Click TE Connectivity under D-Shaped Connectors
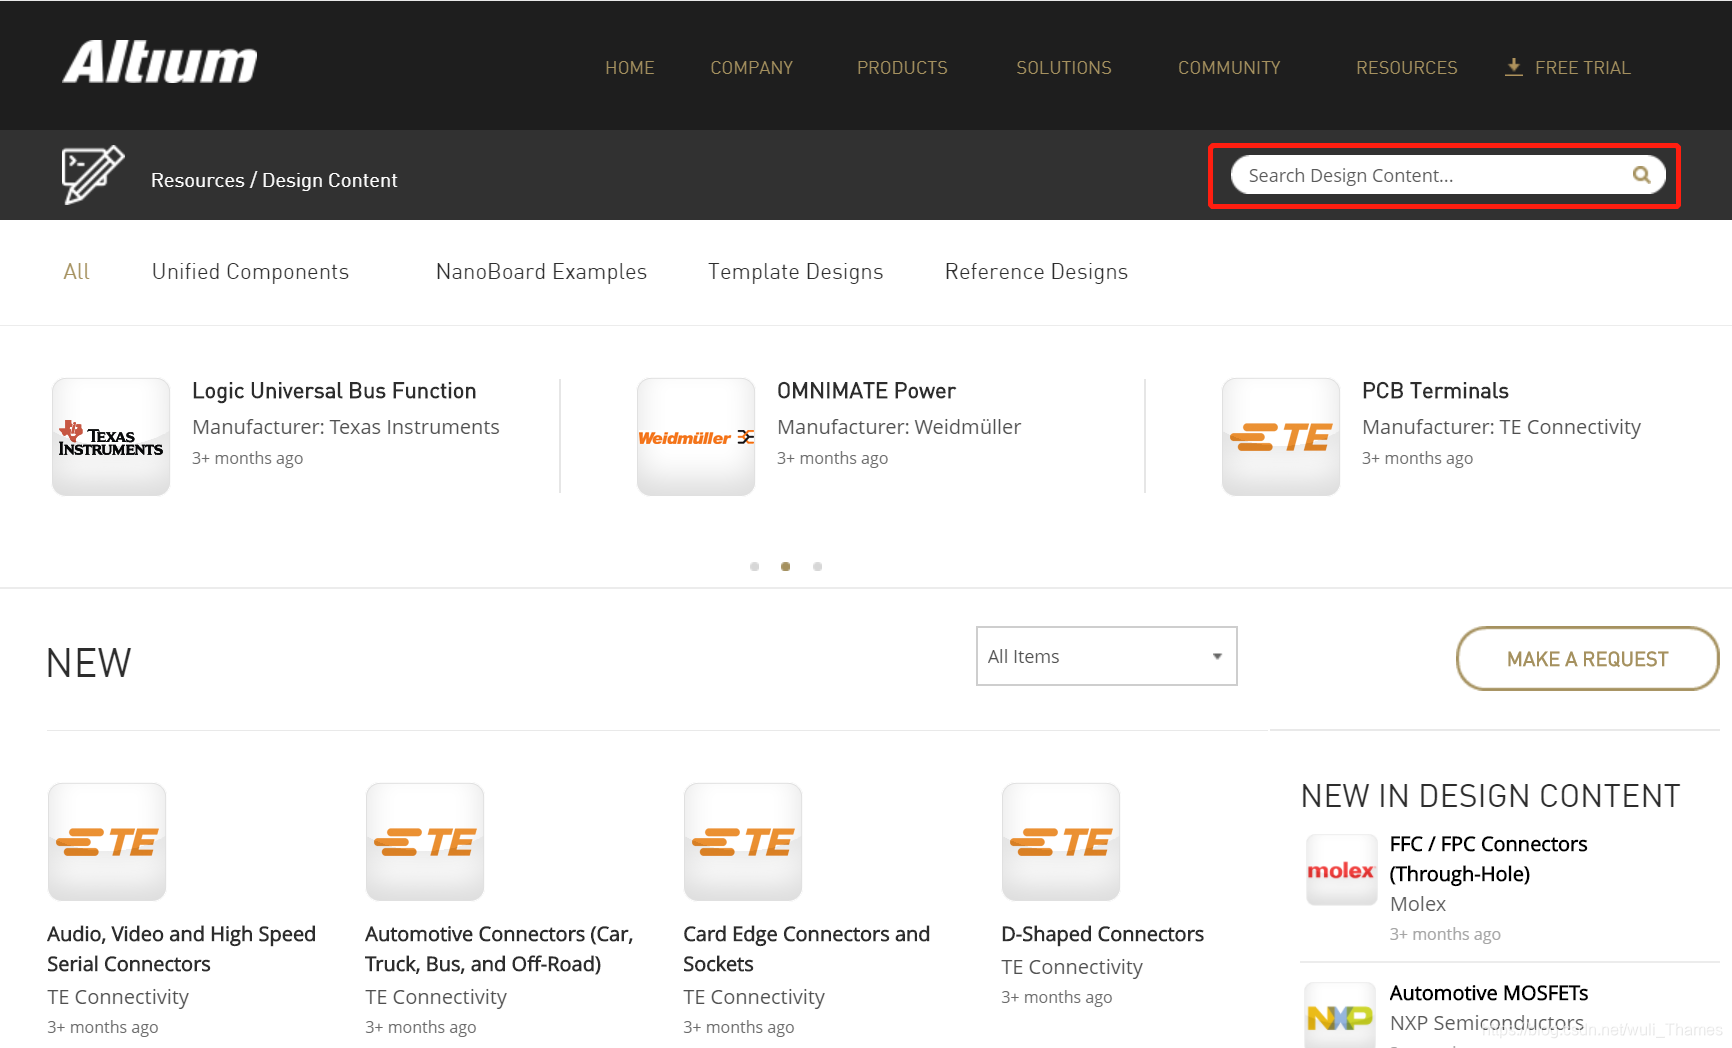This screenshot has width=1732, height=1048. (1072, 967)
